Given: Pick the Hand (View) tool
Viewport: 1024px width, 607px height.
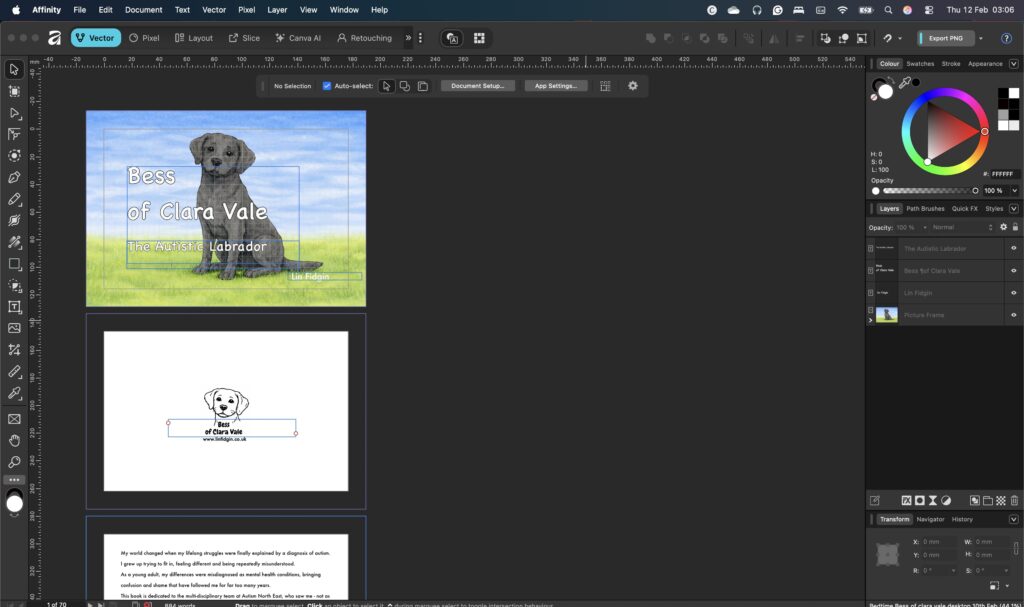Looking at the screenshot, I should point(14,440).
